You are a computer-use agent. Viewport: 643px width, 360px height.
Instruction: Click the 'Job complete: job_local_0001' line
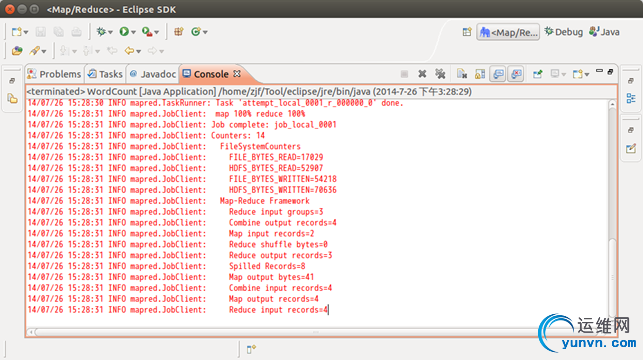pos(182,125)
